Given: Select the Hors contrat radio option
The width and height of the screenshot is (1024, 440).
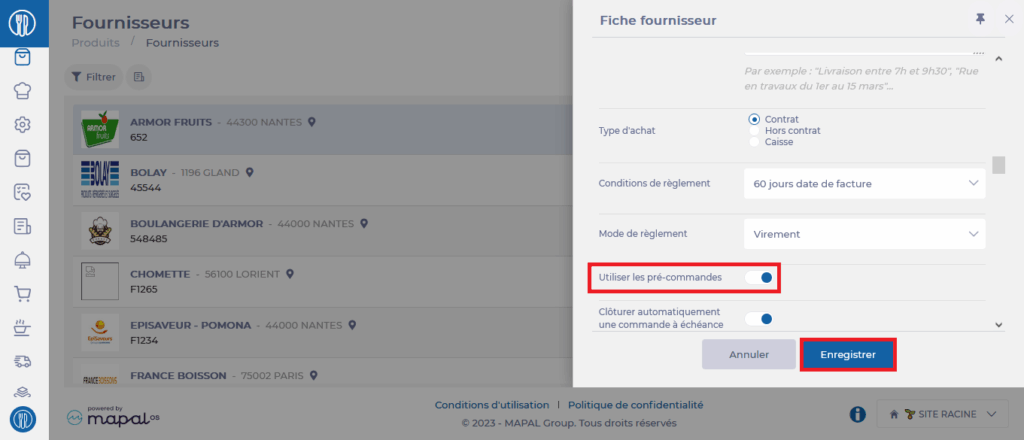Looking at the screenshot, I should pos(755,131).
